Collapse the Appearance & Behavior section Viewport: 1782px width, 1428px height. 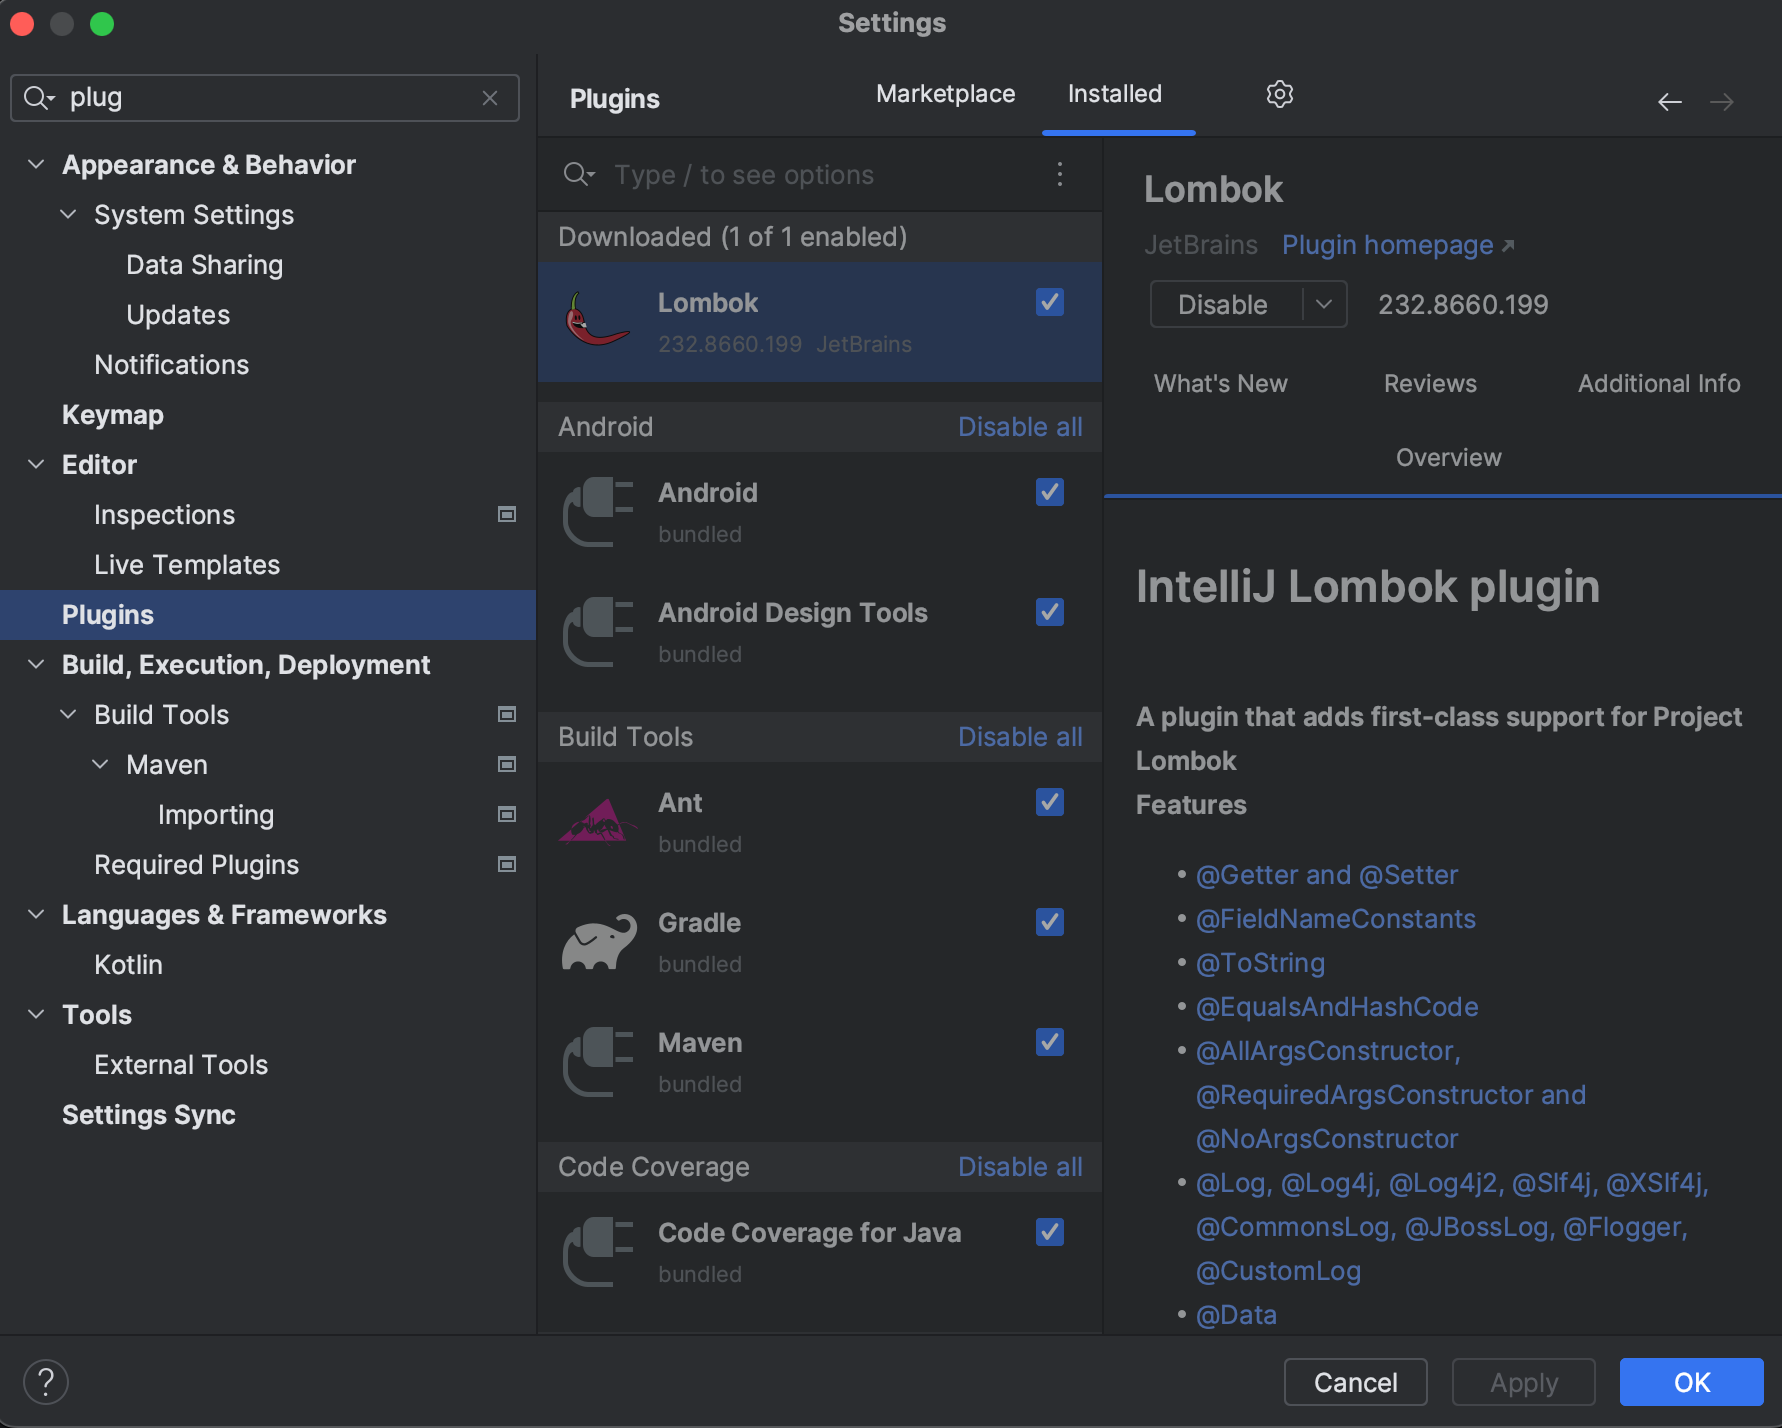coord(36,164)
